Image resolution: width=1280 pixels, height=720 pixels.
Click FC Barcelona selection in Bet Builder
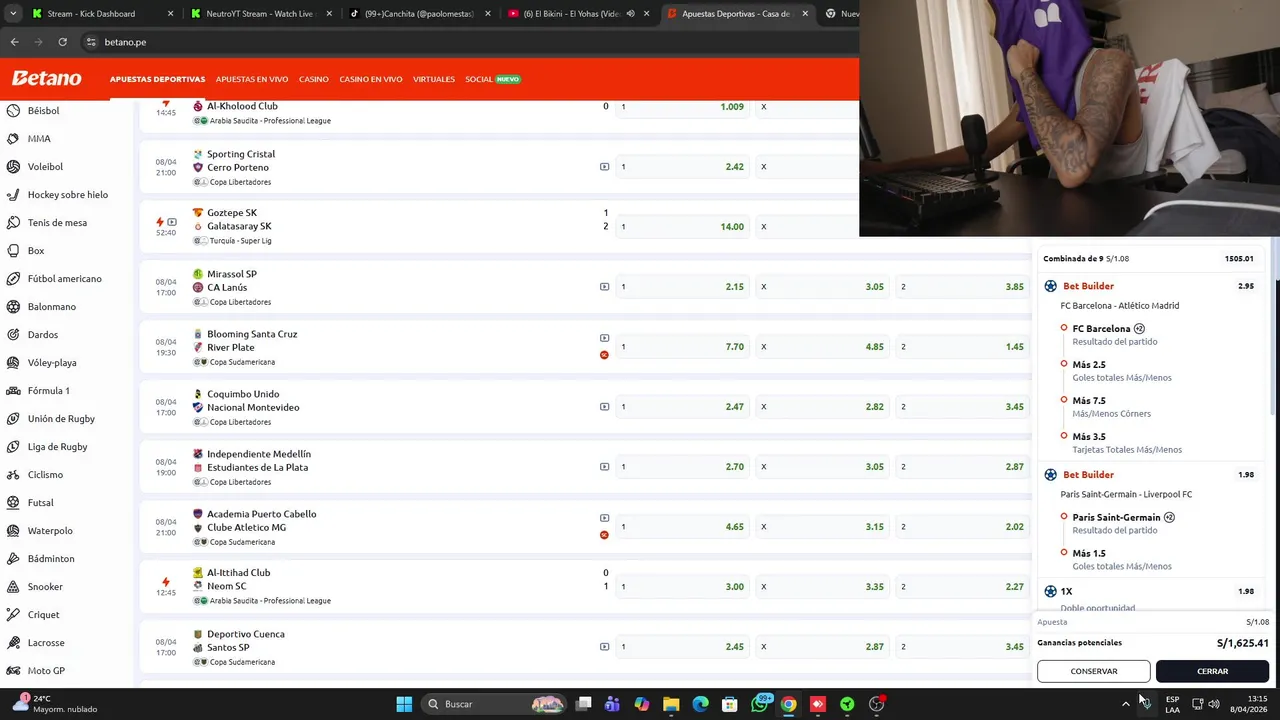[1101, 329]
